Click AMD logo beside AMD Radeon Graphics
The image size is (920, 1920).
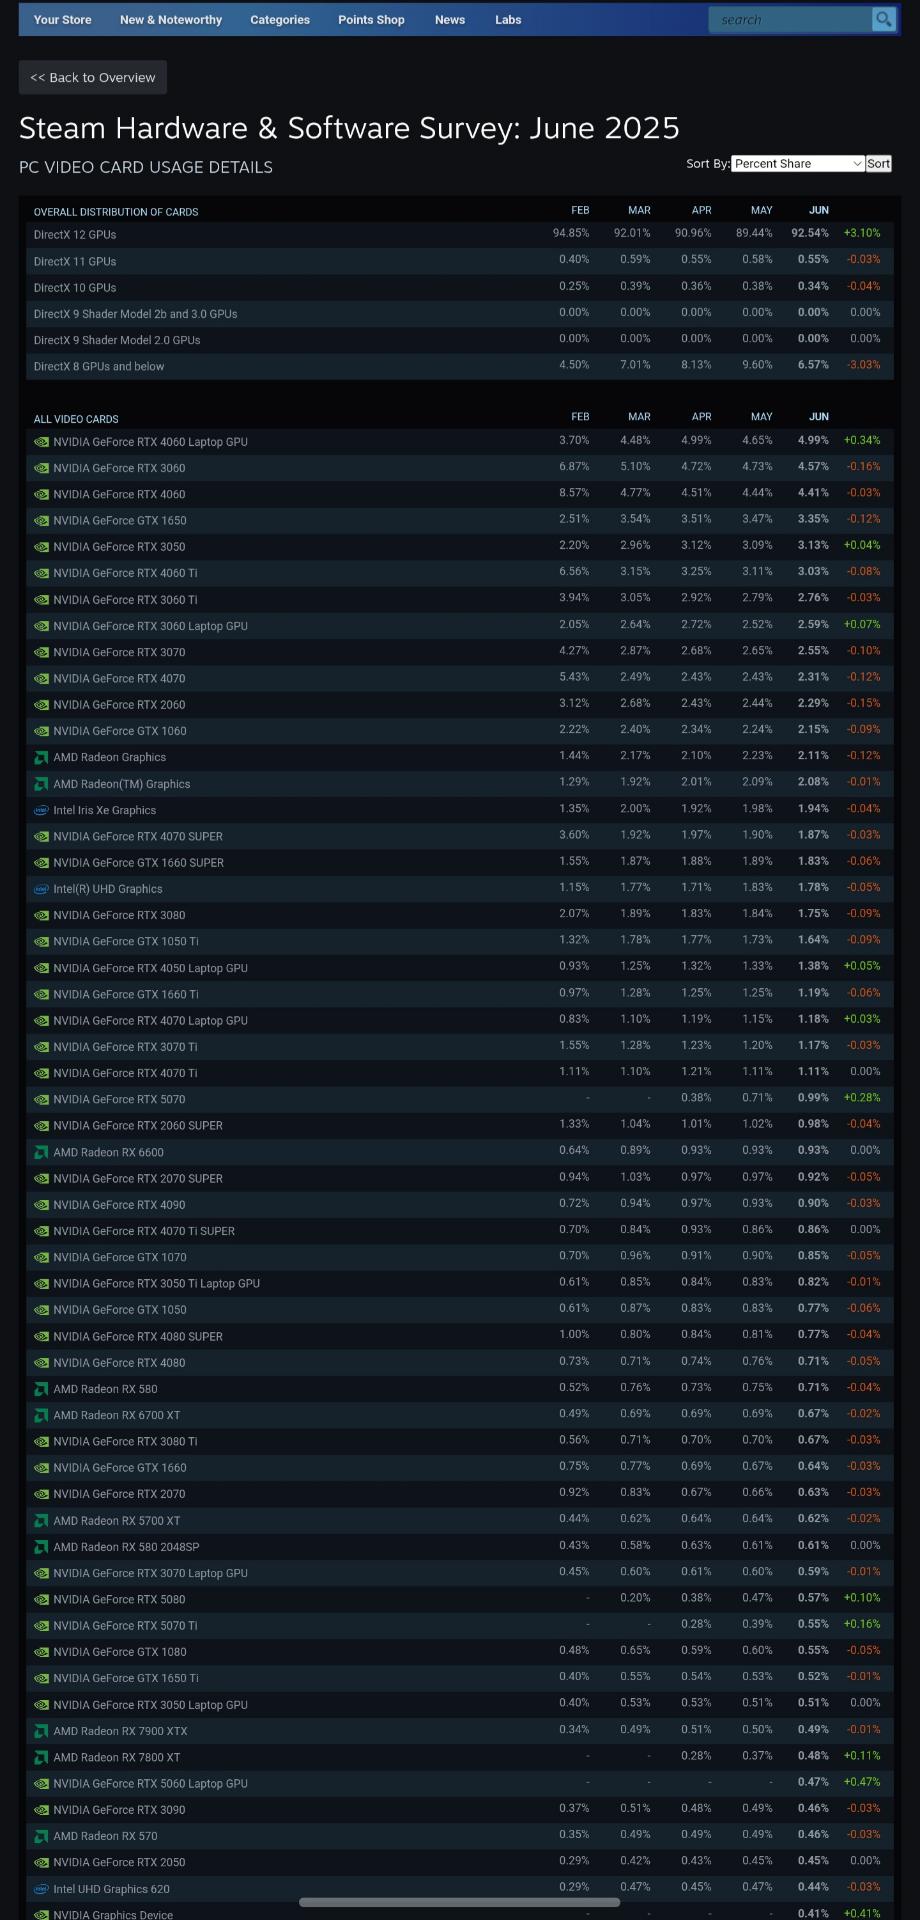coord(41,758)
